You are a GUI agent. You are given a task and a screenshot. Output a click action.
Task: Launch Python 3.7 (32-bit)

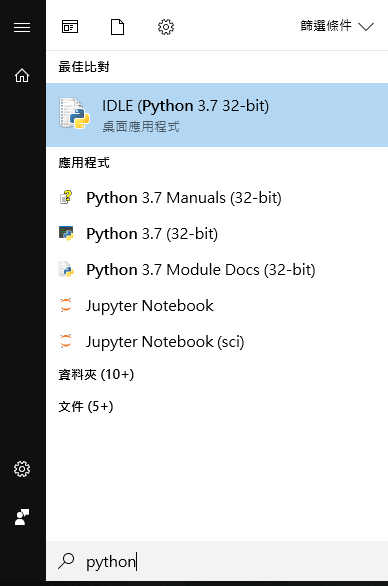217,234
